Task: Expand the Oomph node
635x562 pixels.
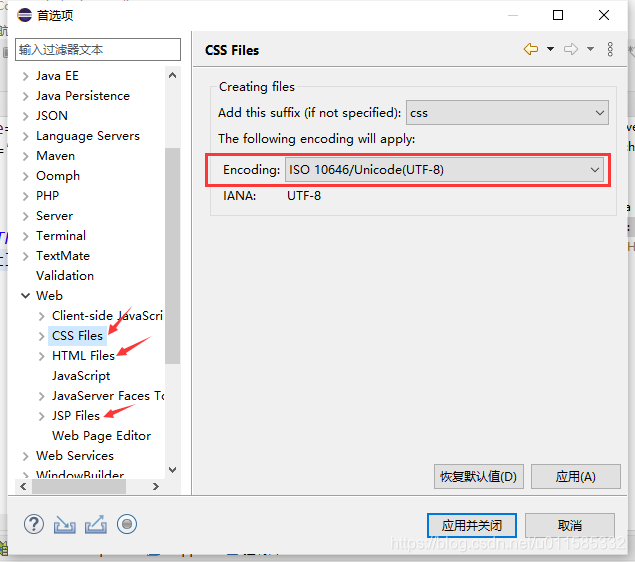Action: 26,176
